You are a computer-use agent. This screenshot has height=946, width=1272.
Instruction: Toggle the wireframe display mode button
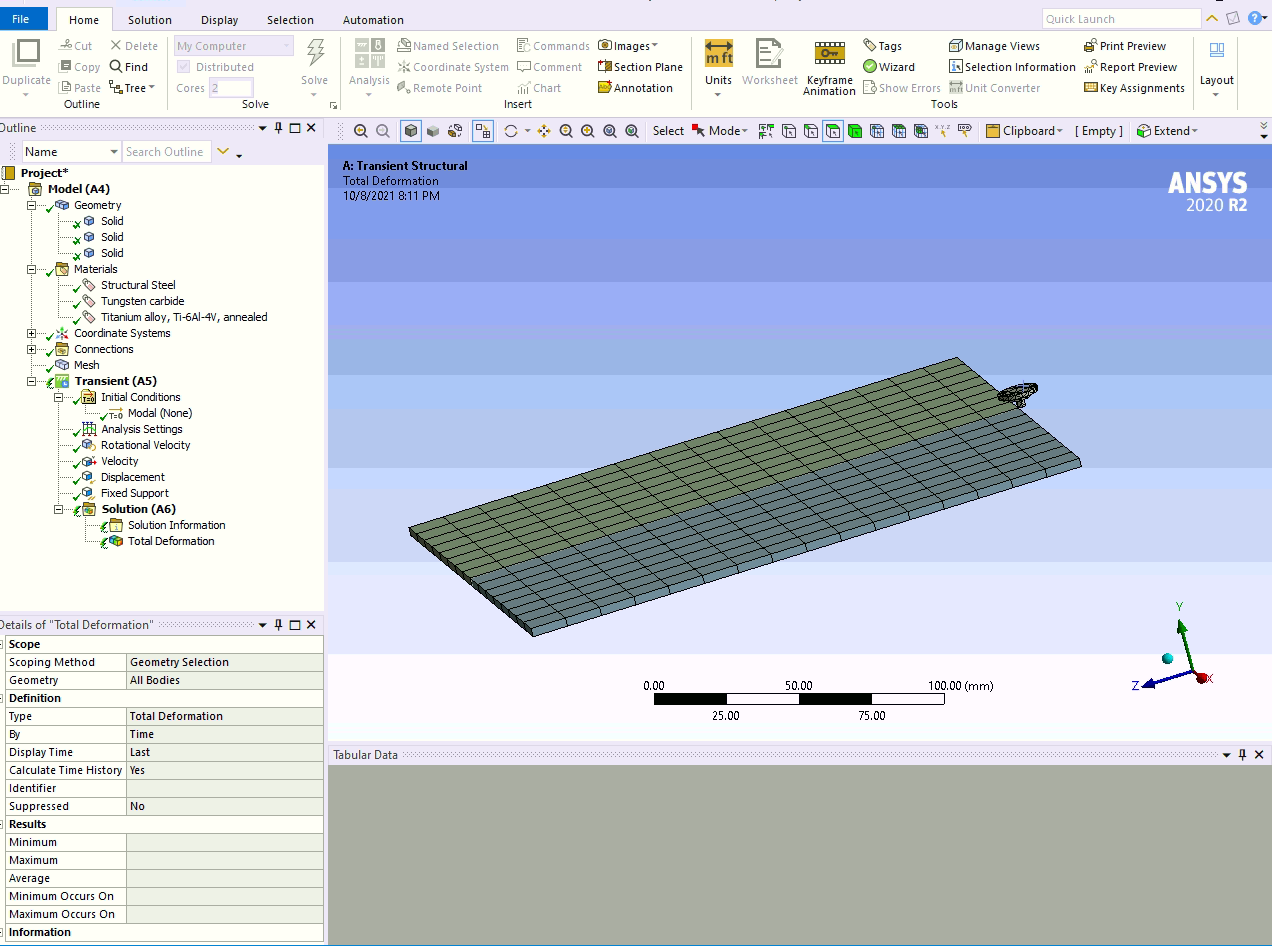(x=455, y=131)
